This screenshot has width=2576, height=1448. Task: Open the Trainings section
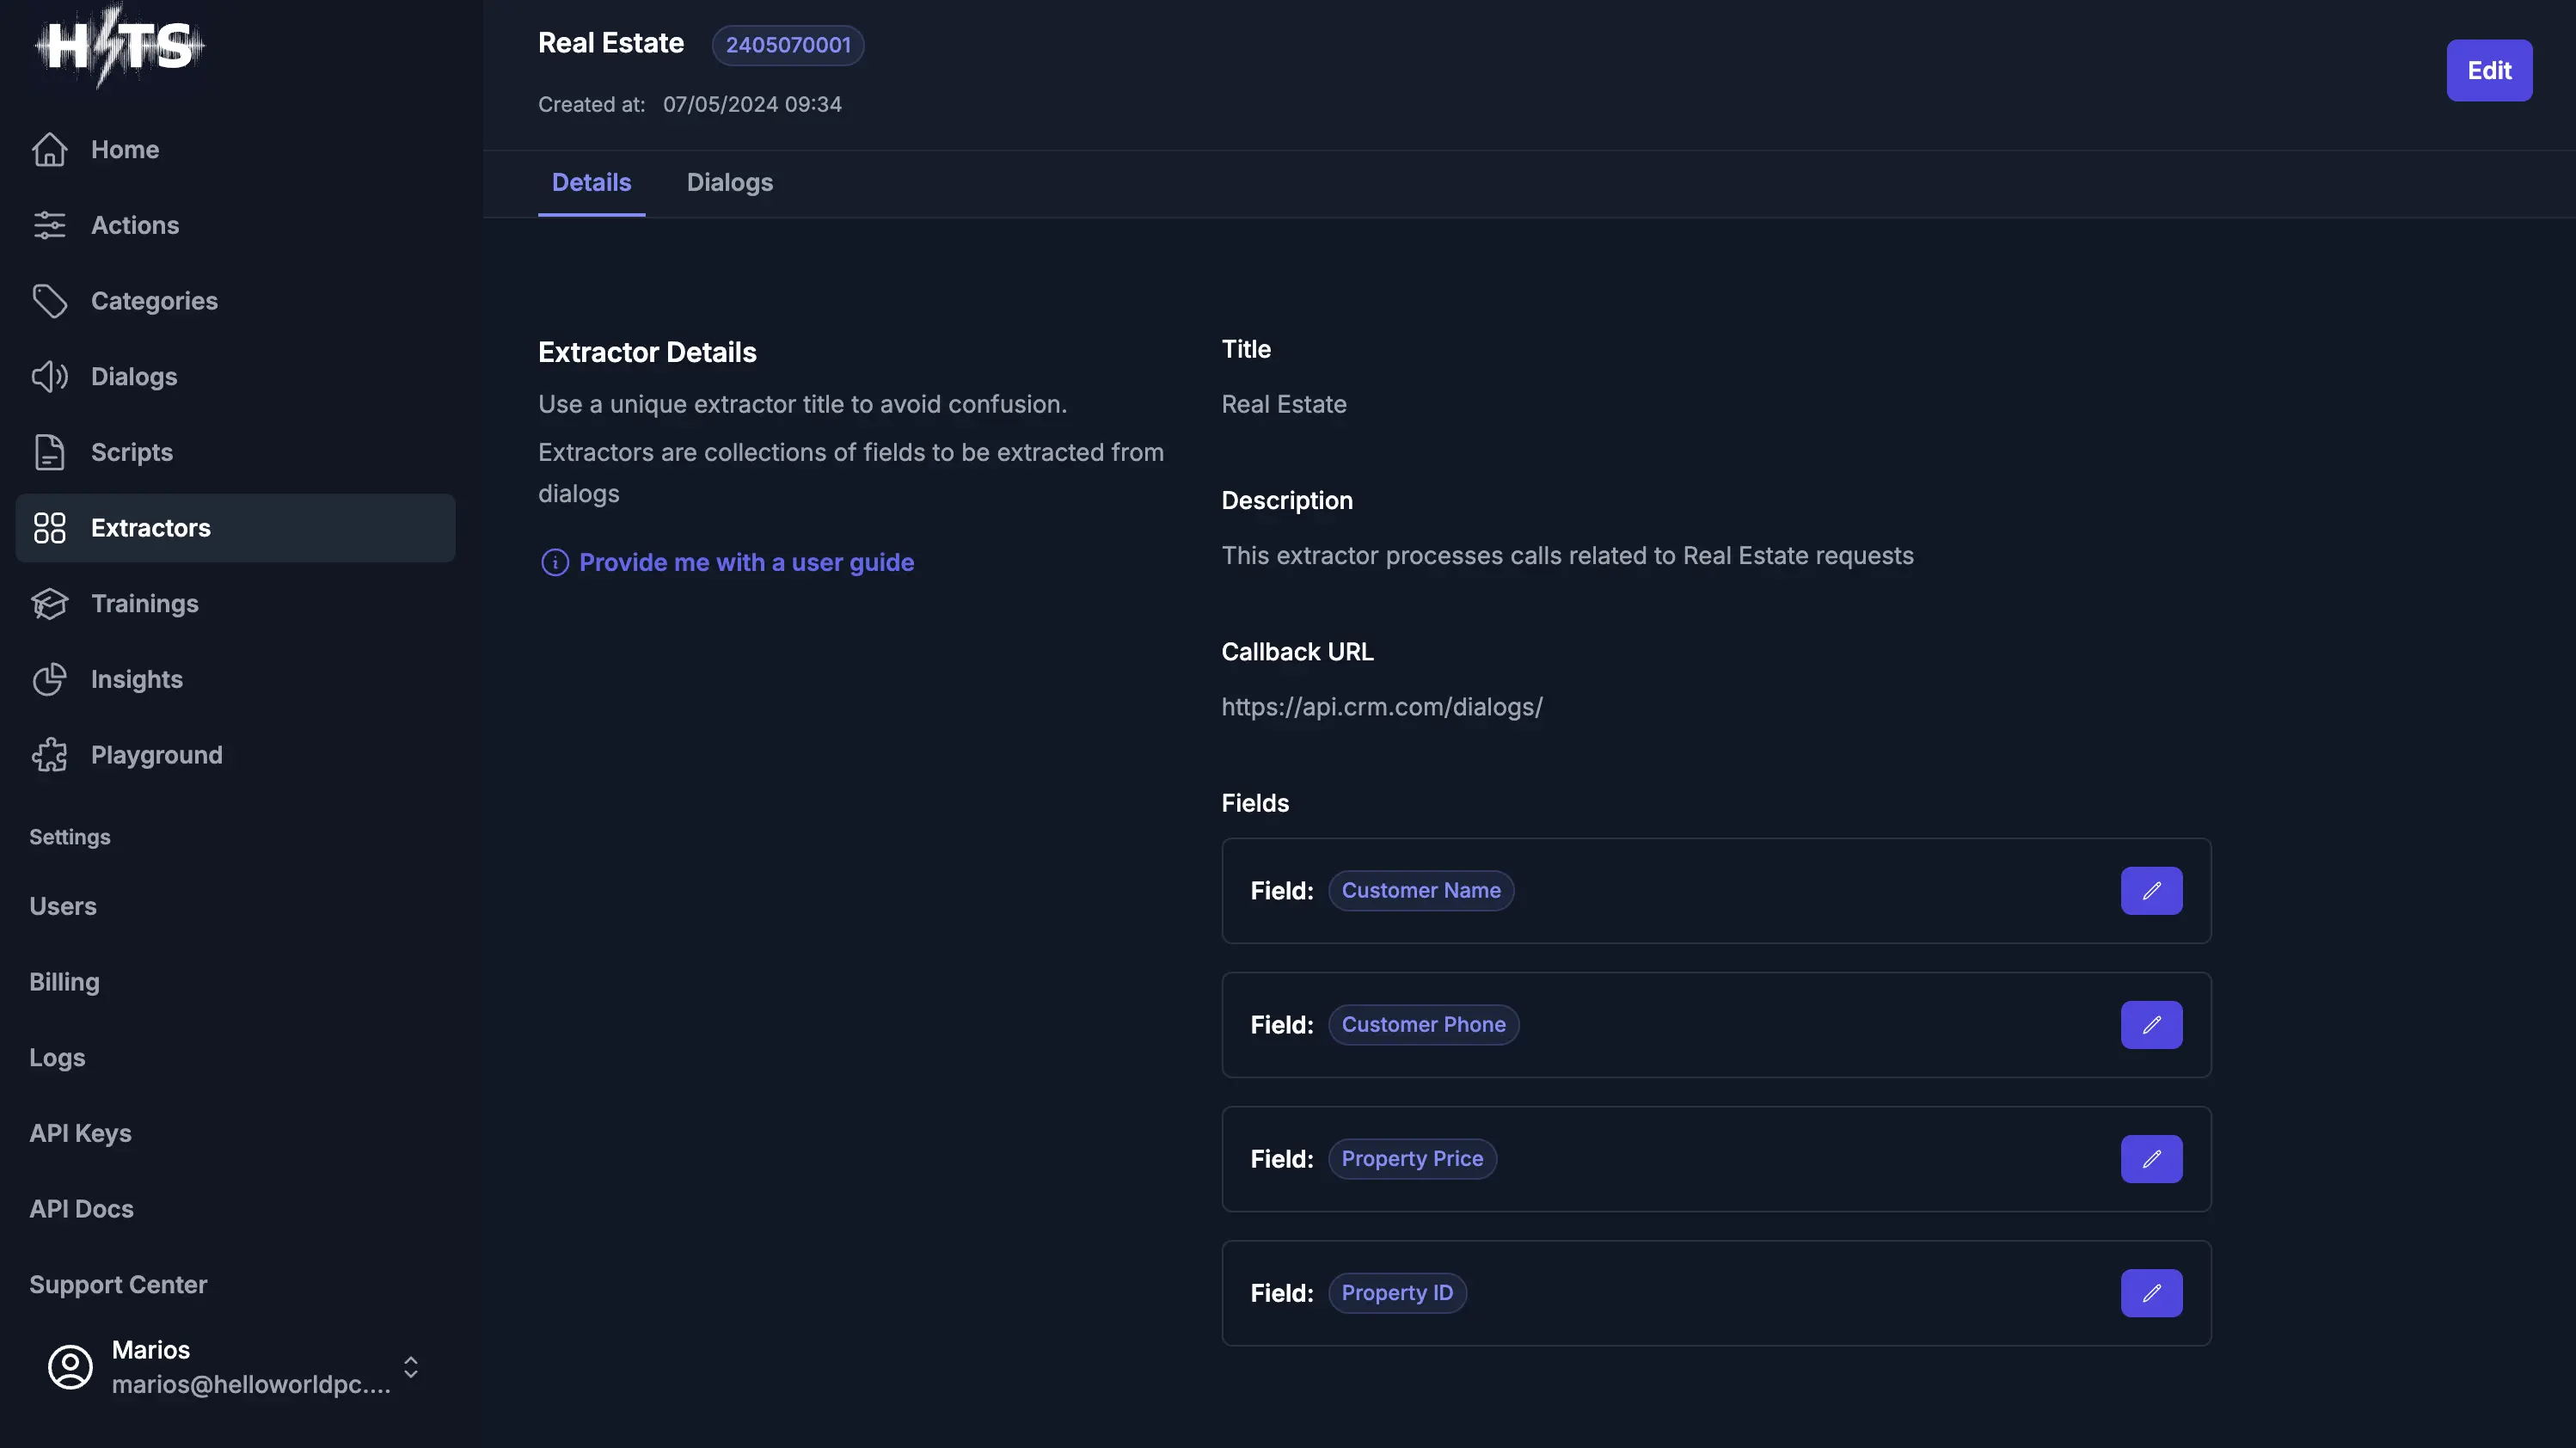point(145,603)
